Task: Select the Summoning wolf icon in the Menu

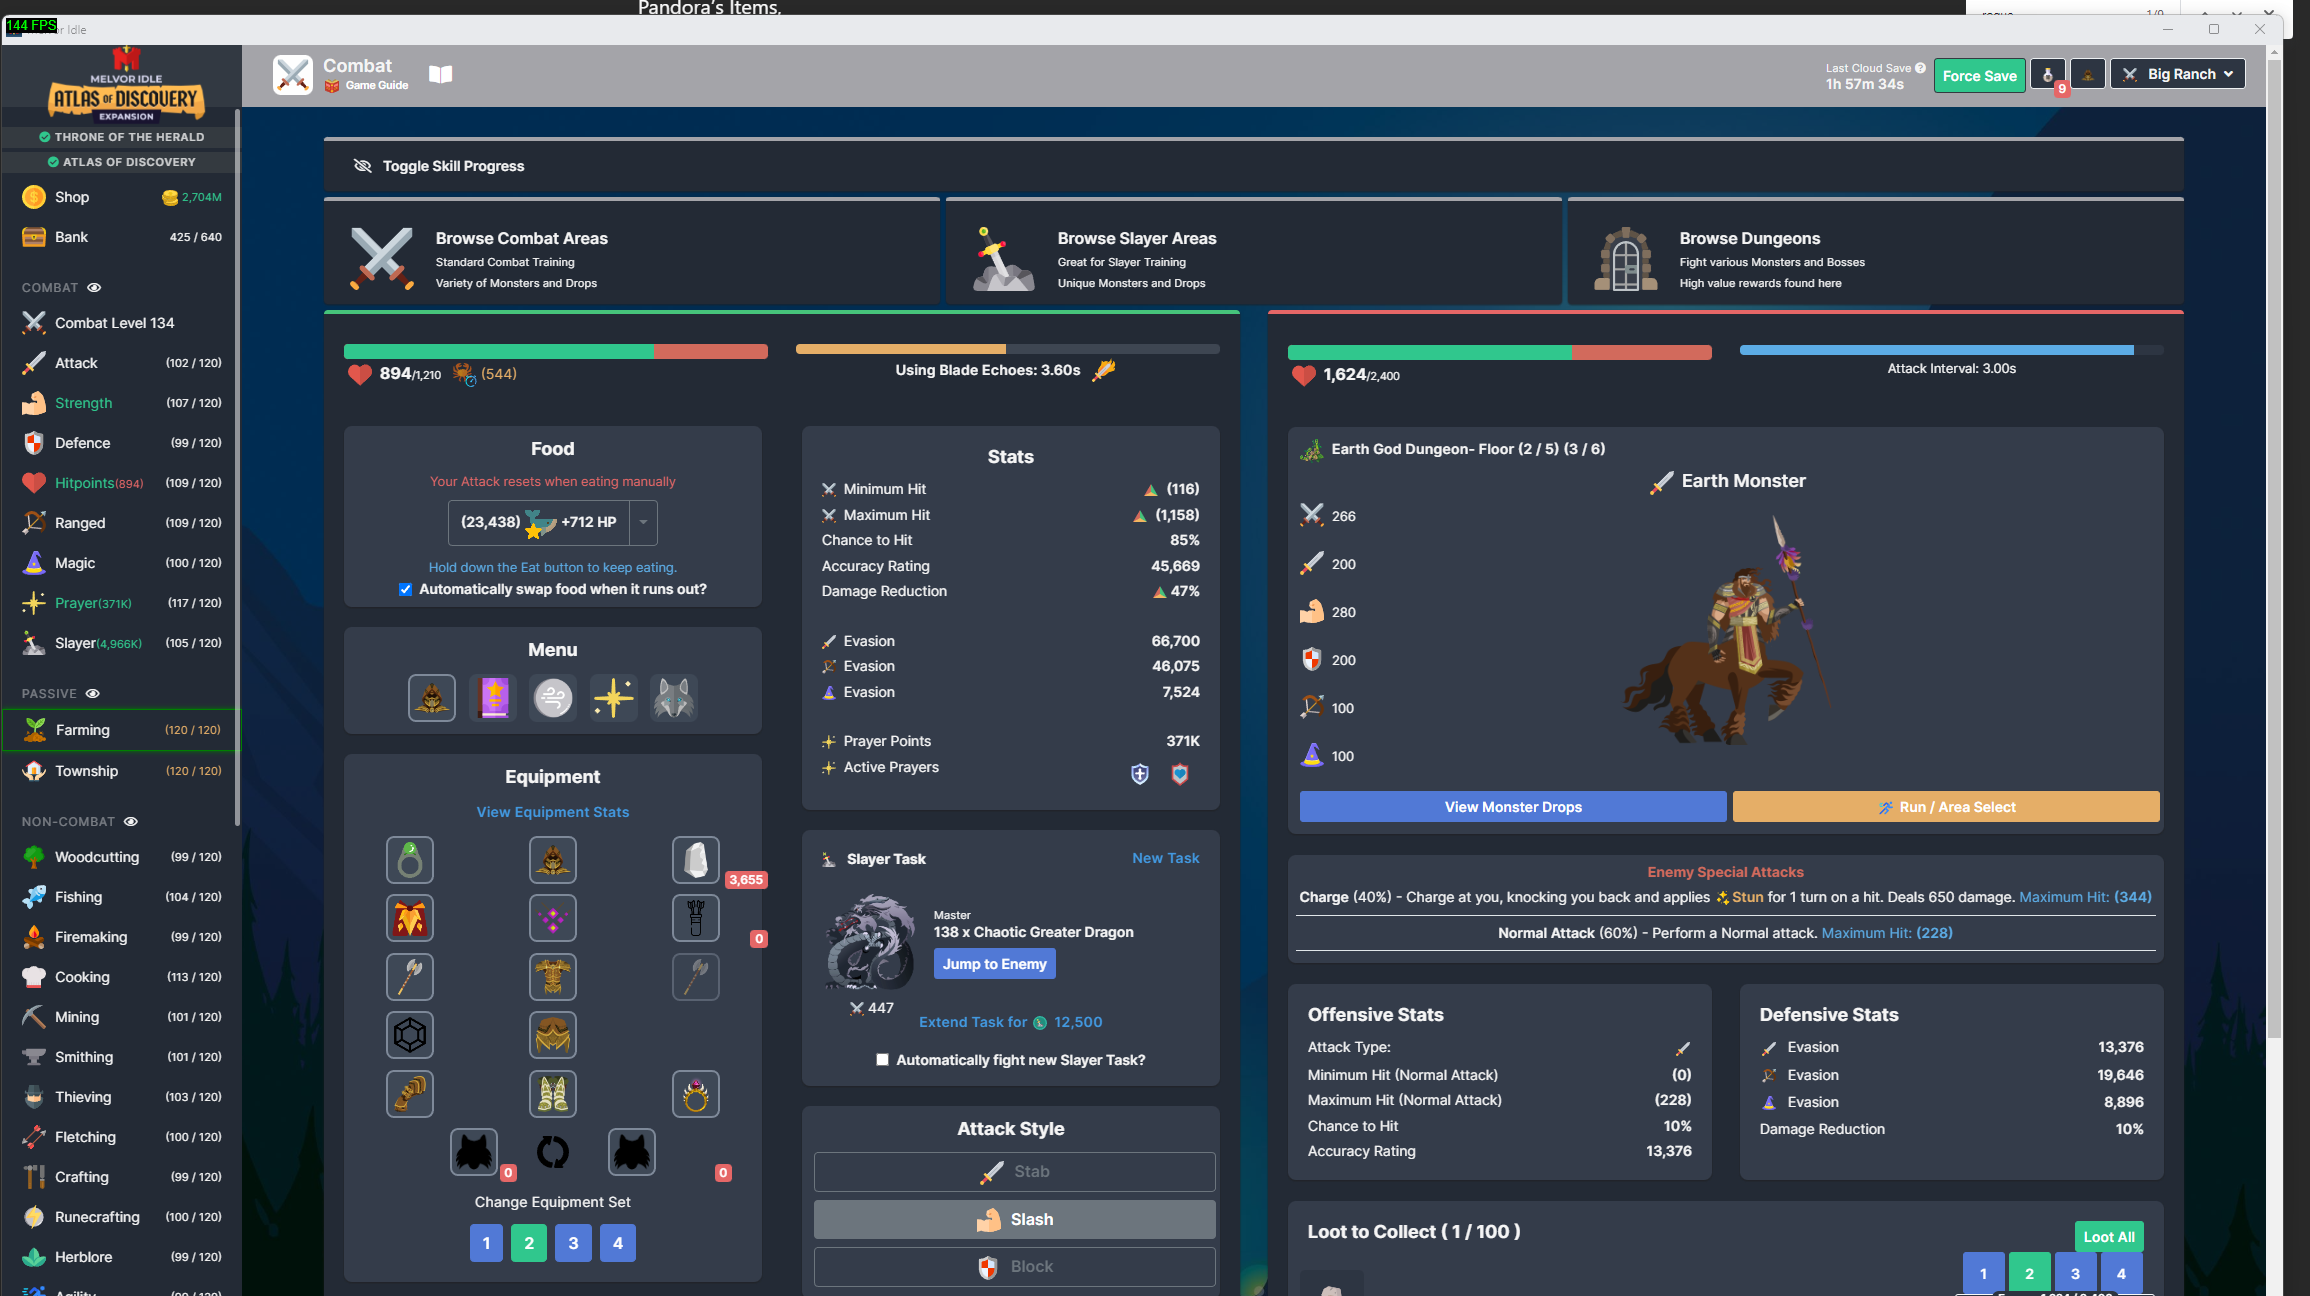Action: pyautogui.click(x=673, y=697)
